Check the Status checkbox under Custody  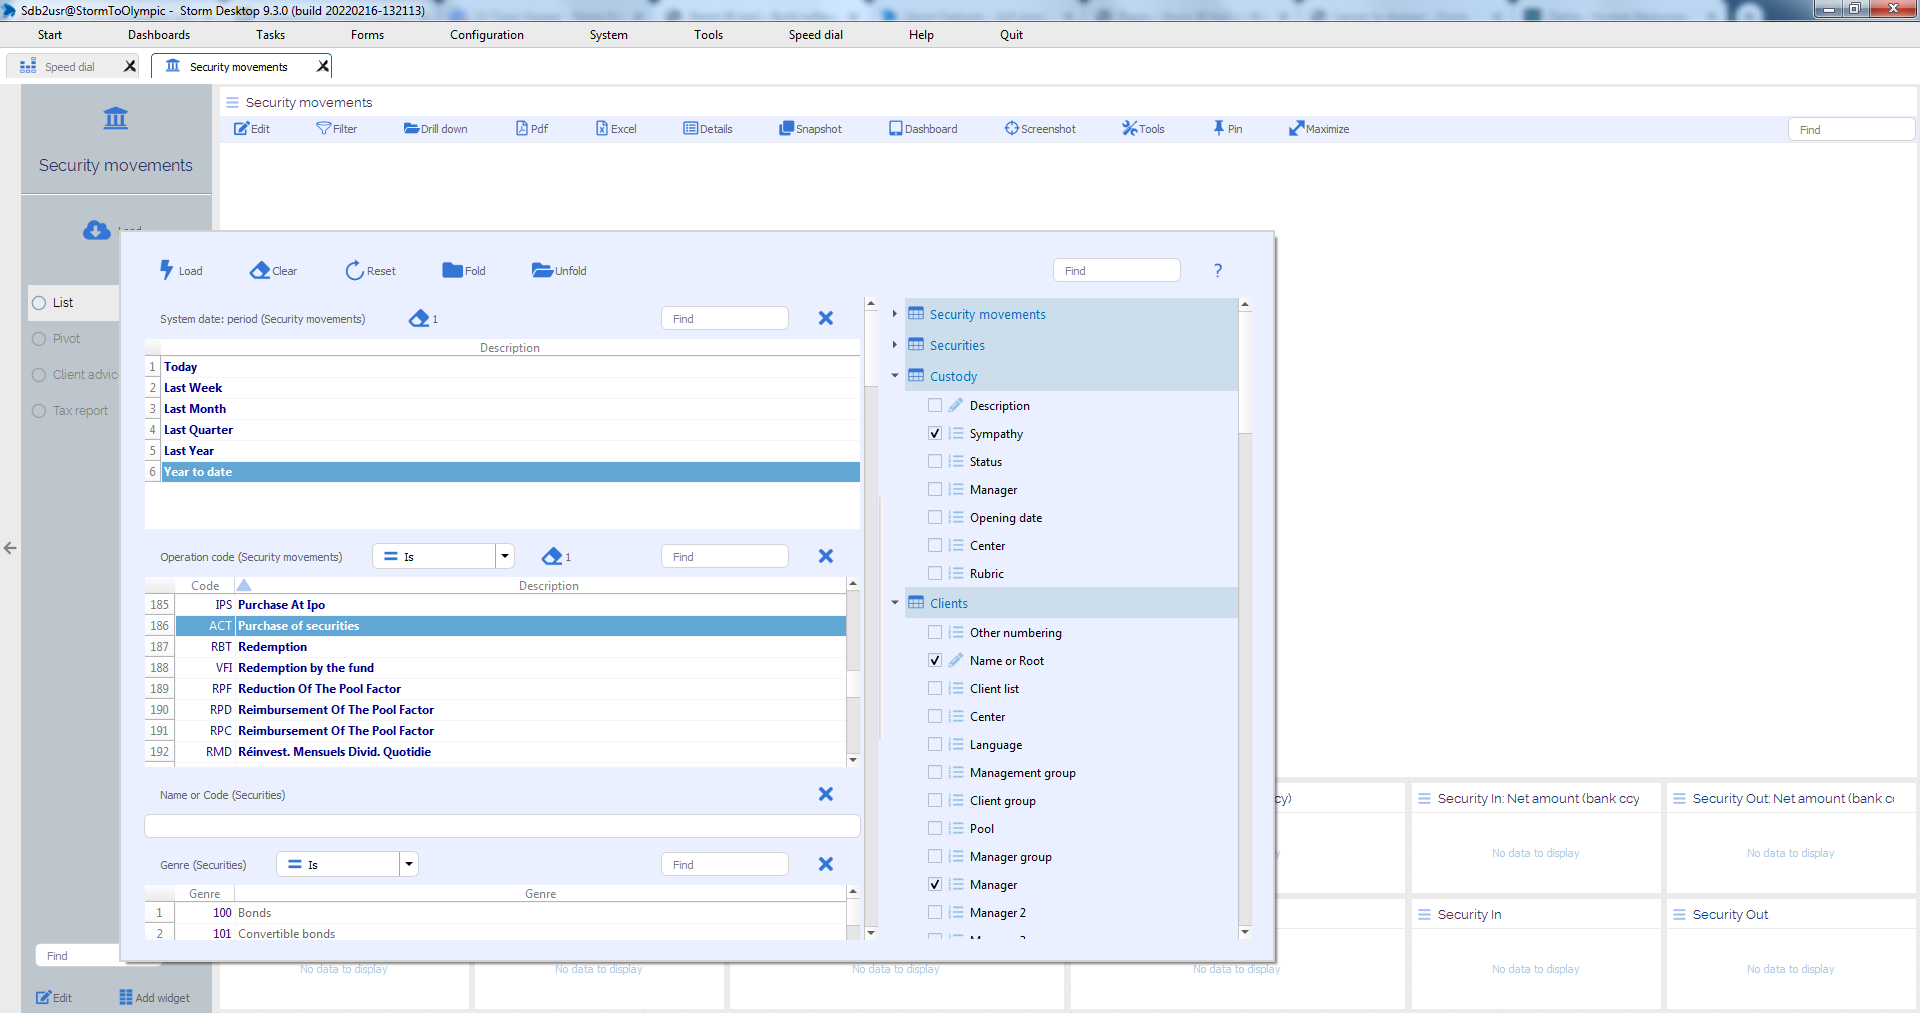(935, 461)
